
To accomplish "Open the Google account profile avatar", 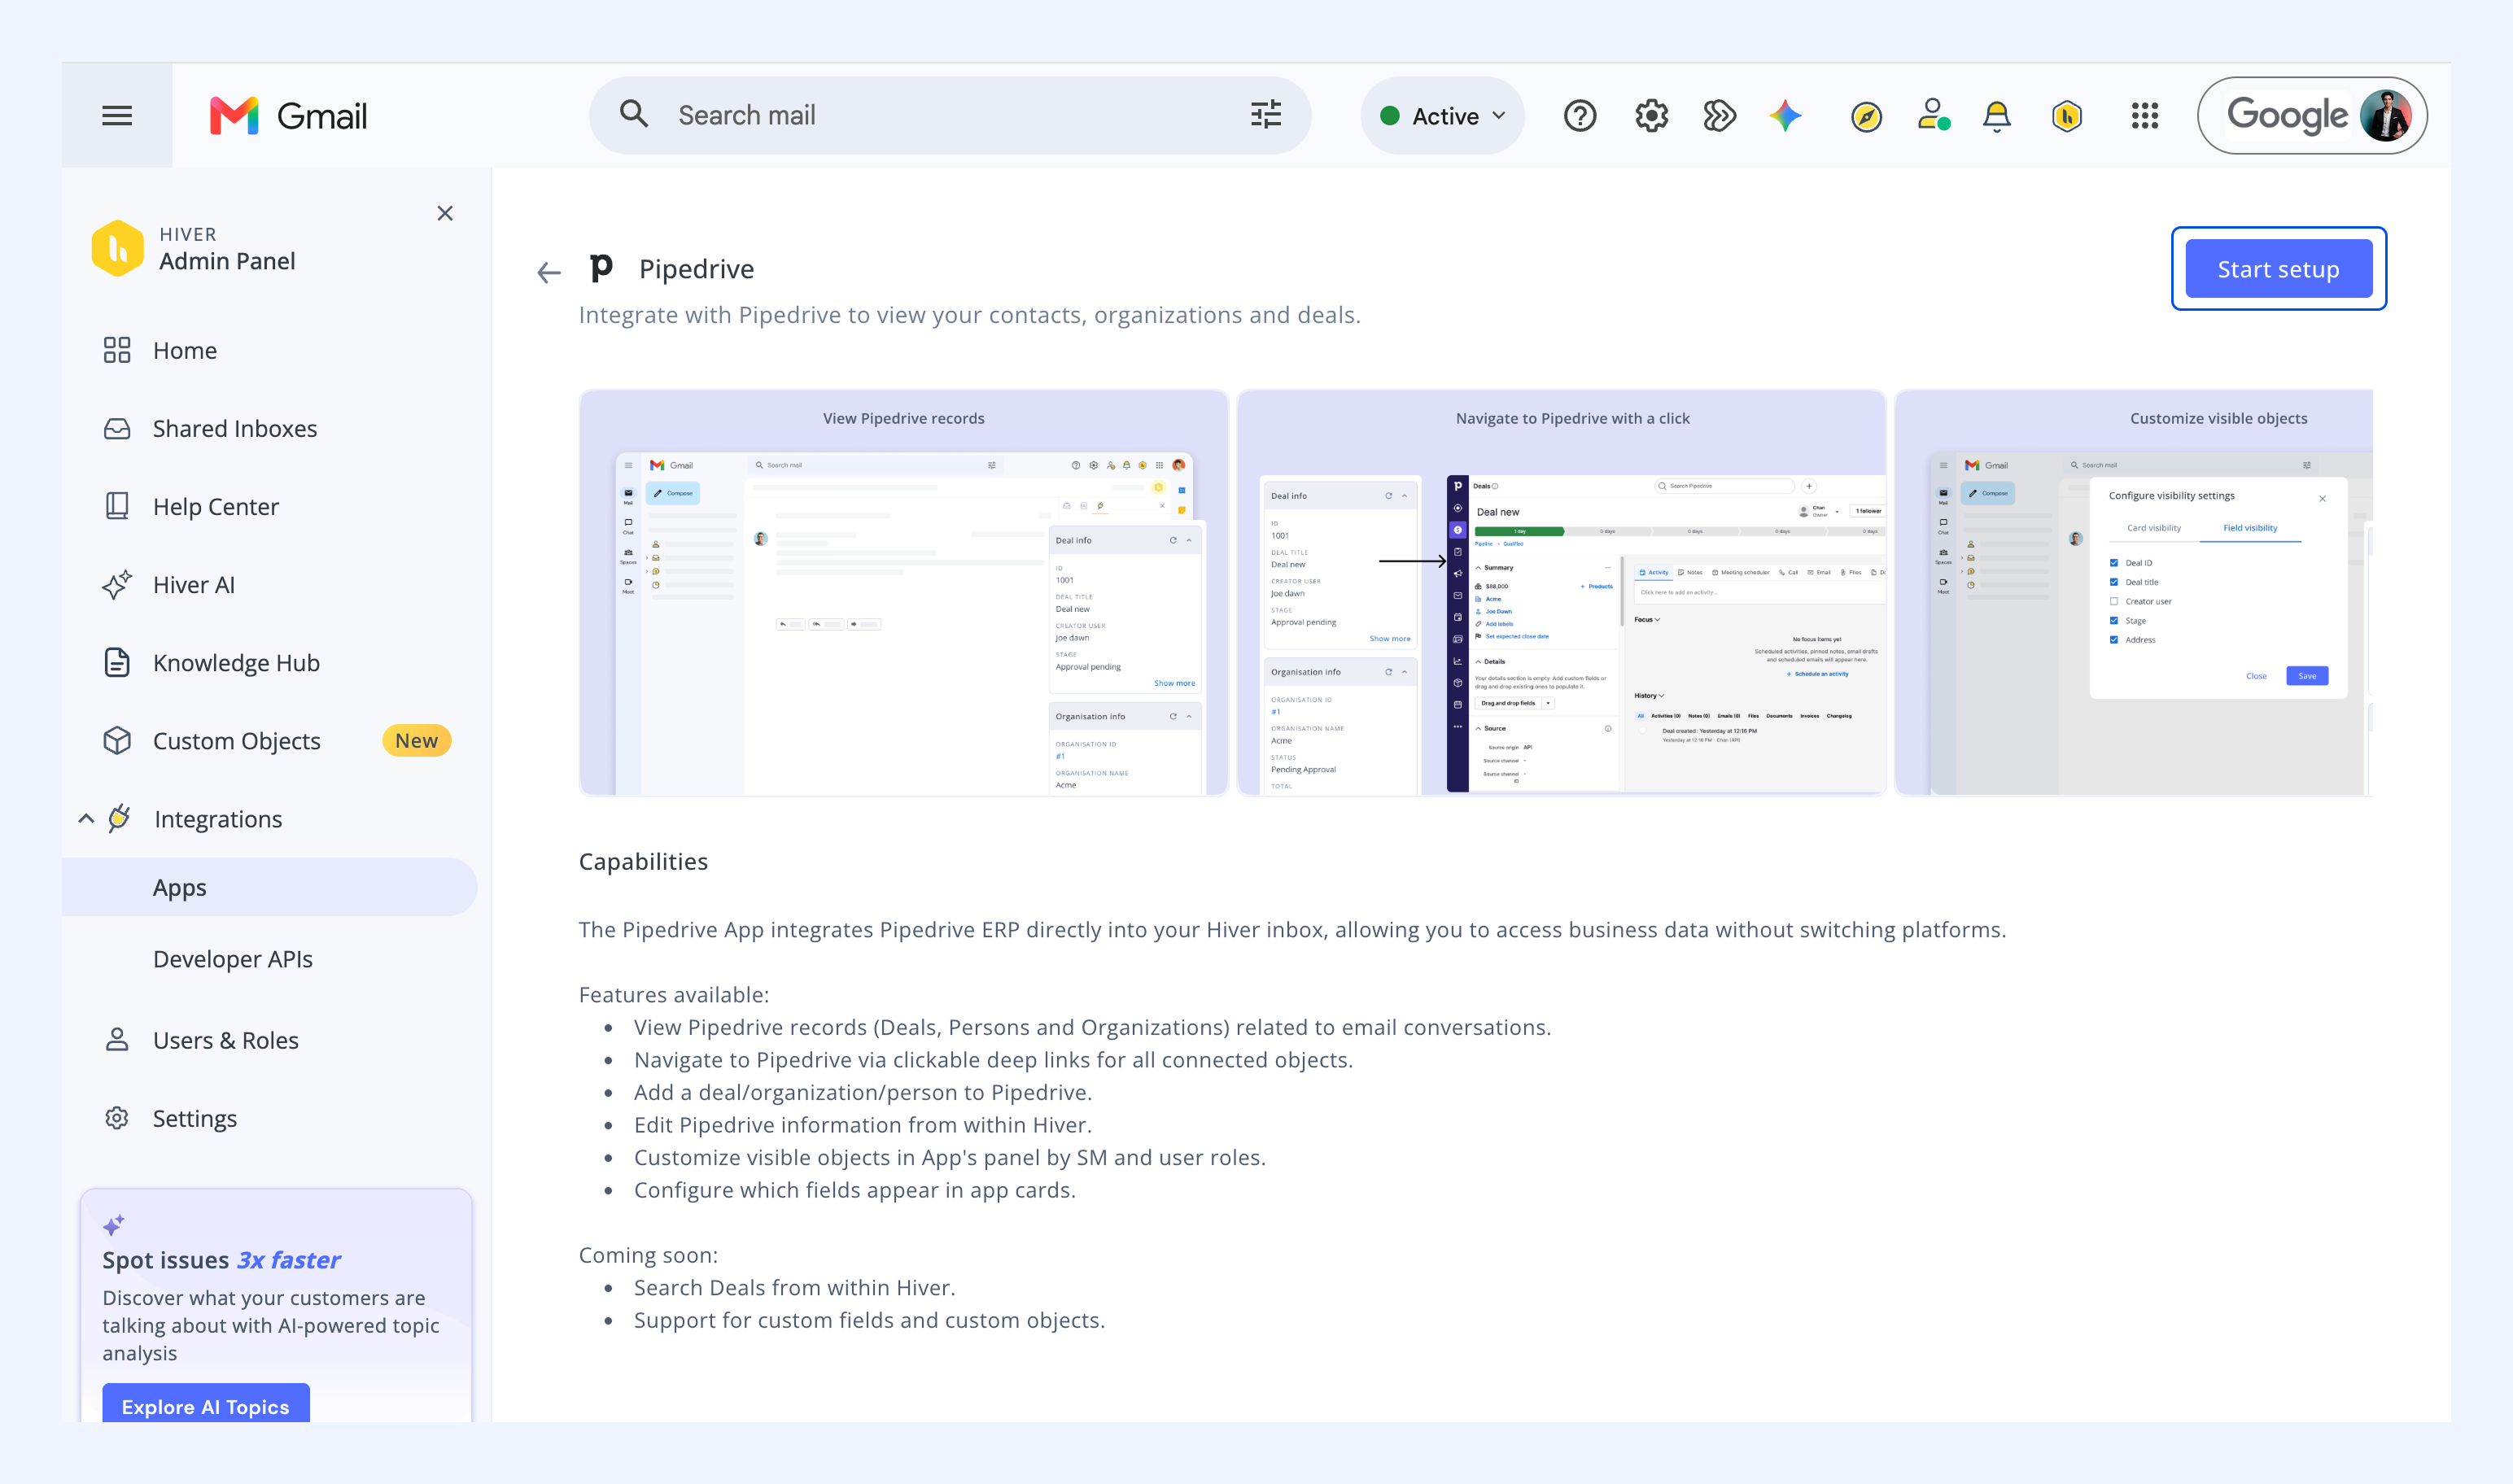I will pos(2386,116).
